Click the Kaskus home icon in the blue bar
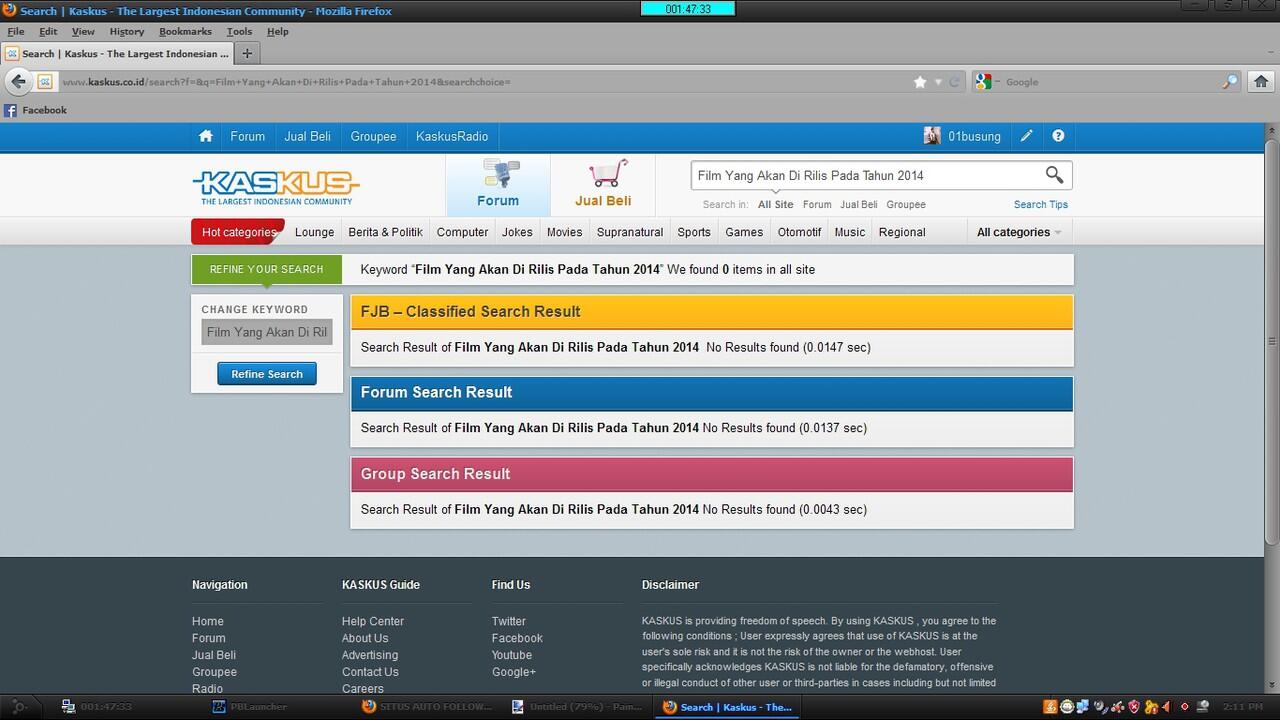This screenshot has height=720, width=1280. 206,136
